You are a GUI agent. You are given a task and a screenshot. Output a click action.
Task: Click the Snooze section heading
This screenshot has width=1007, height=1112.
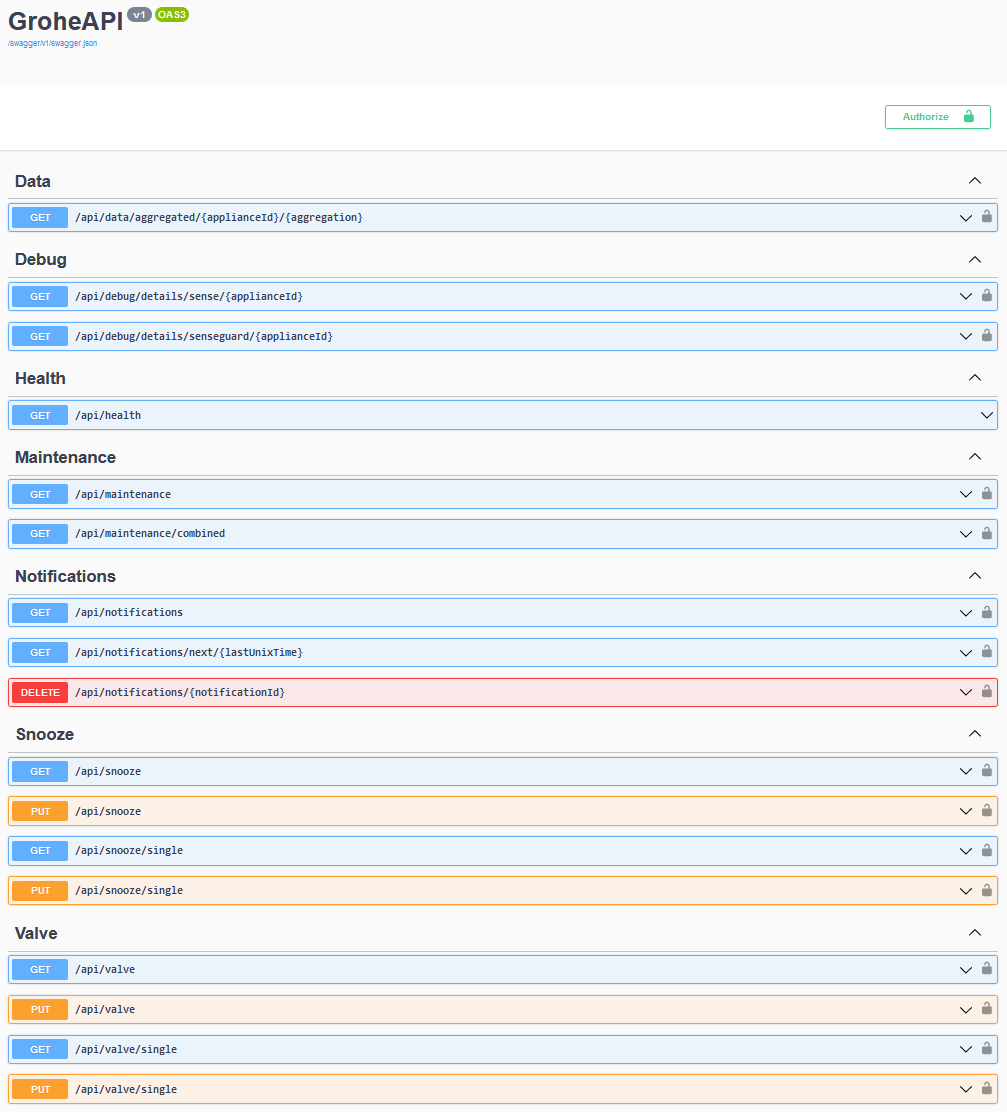coord(45,735)
